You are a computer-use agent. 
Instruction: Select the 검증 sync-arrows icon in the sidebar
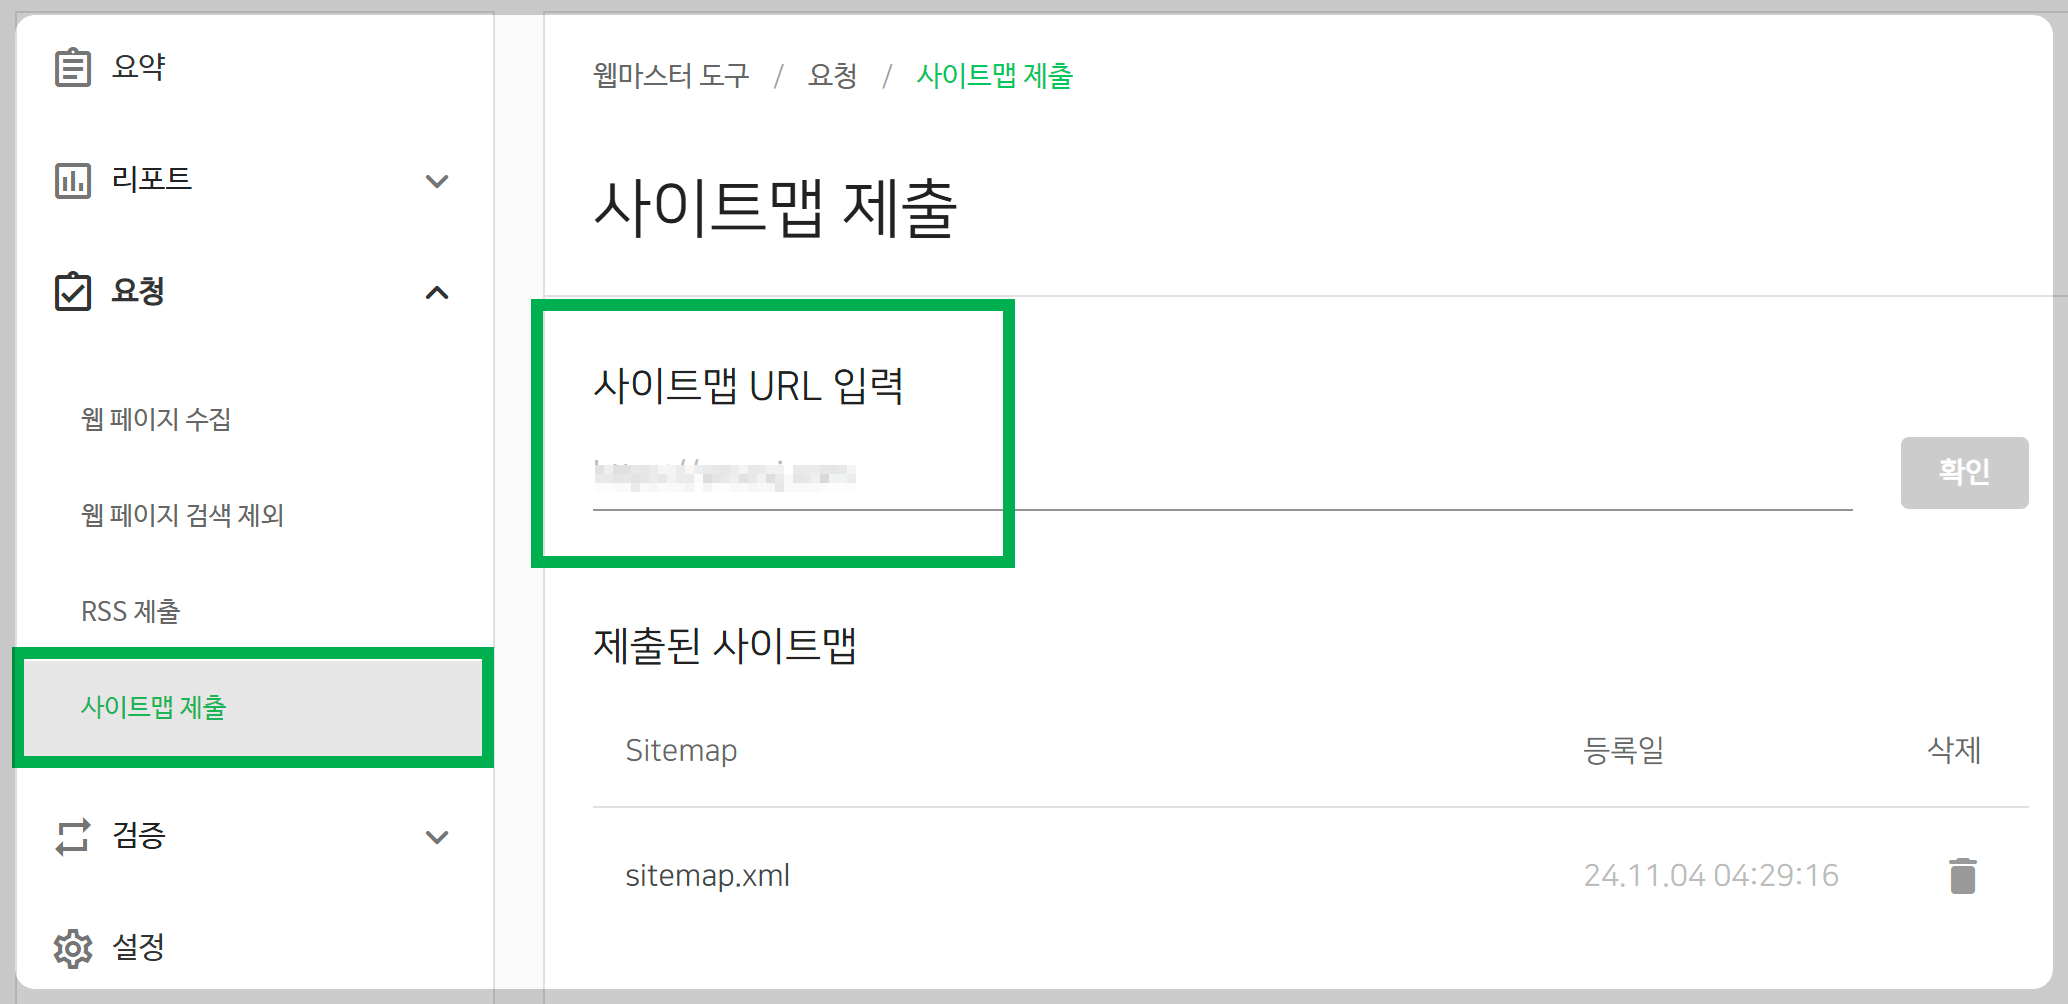click(71, 836)
